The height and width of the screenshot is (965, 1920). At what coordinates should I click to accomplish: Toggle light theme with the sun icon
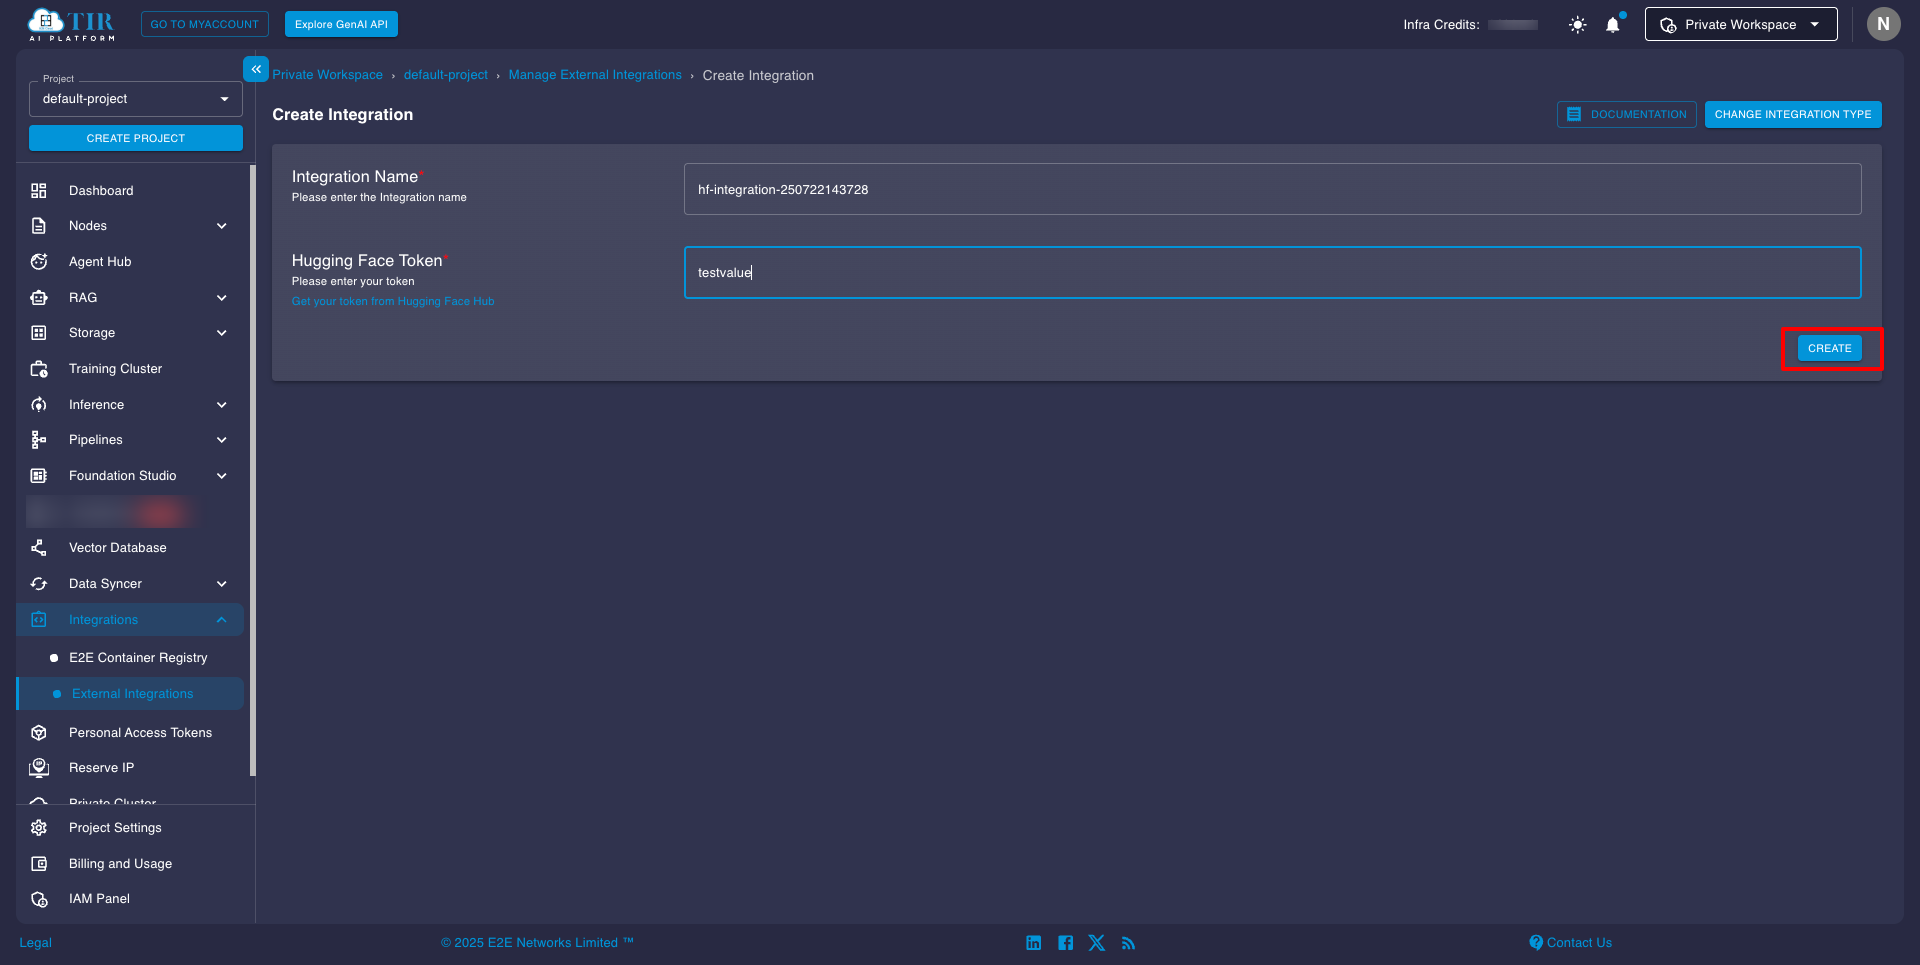tap(1577, 24)
